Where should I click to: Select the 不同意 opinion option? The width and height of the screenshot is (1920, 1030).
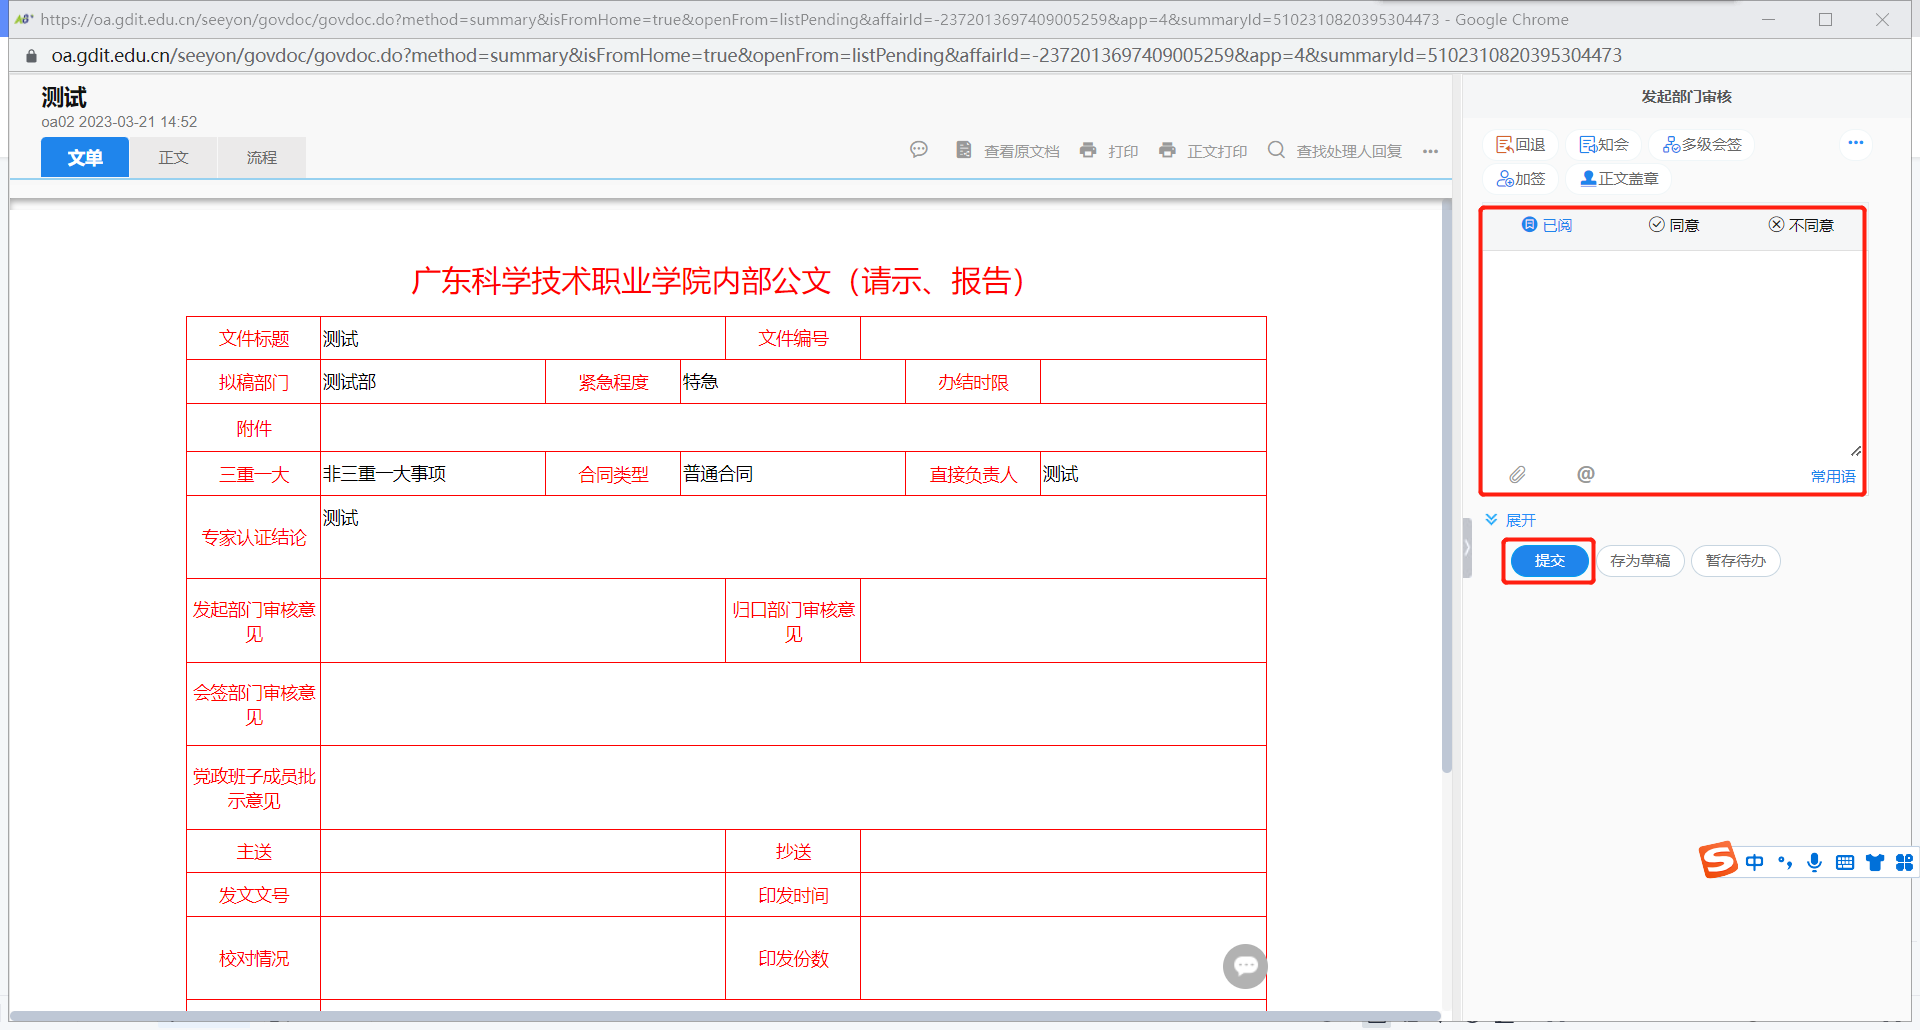[1801, 225]
